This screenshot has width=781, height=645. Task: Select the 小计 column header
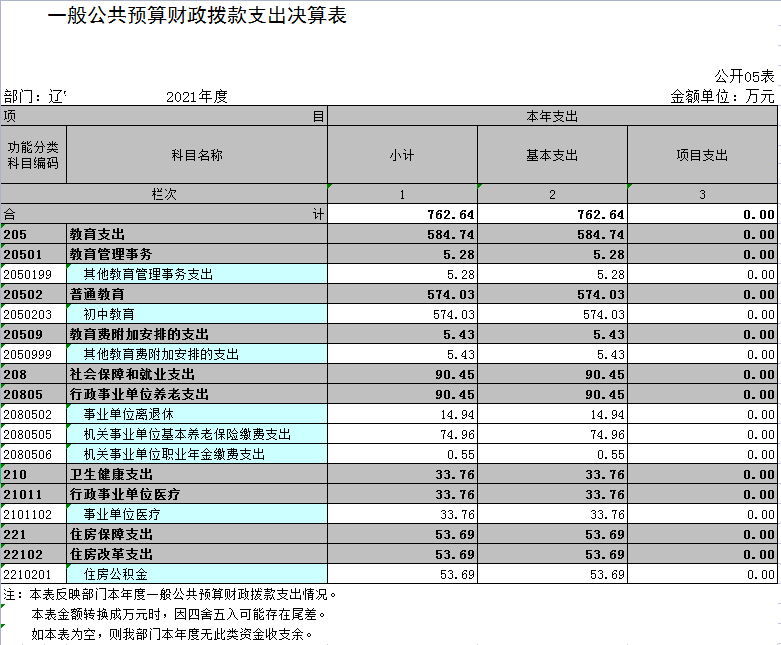click(x=402, y=155)
